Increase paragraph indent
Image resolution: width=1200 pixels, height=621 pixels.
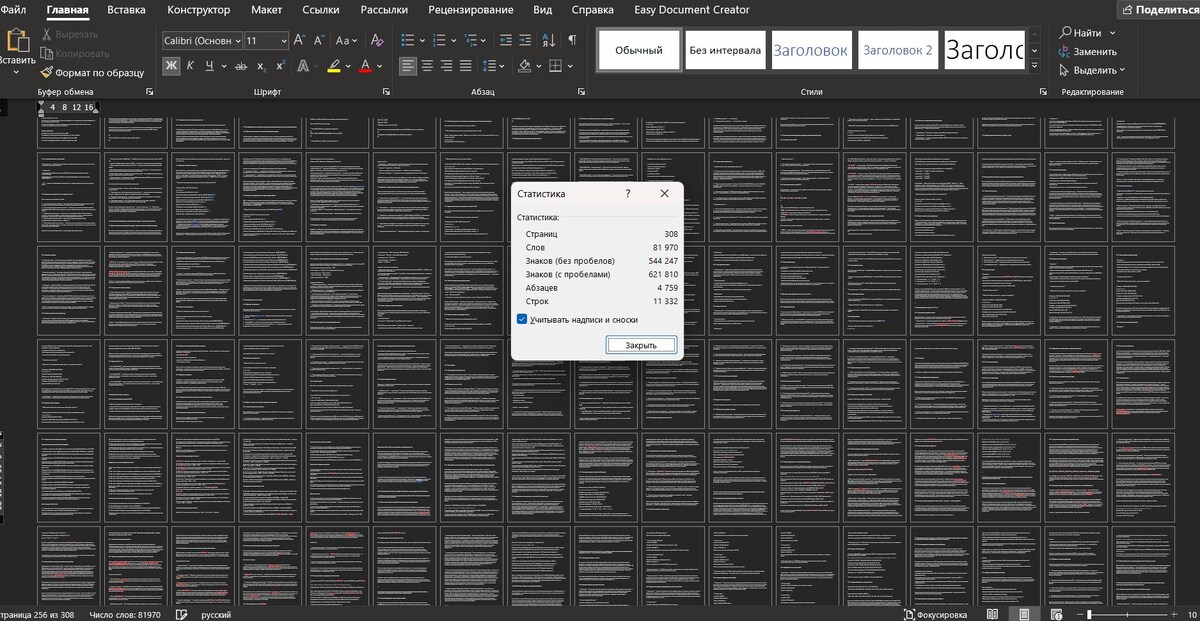(526, 41)
